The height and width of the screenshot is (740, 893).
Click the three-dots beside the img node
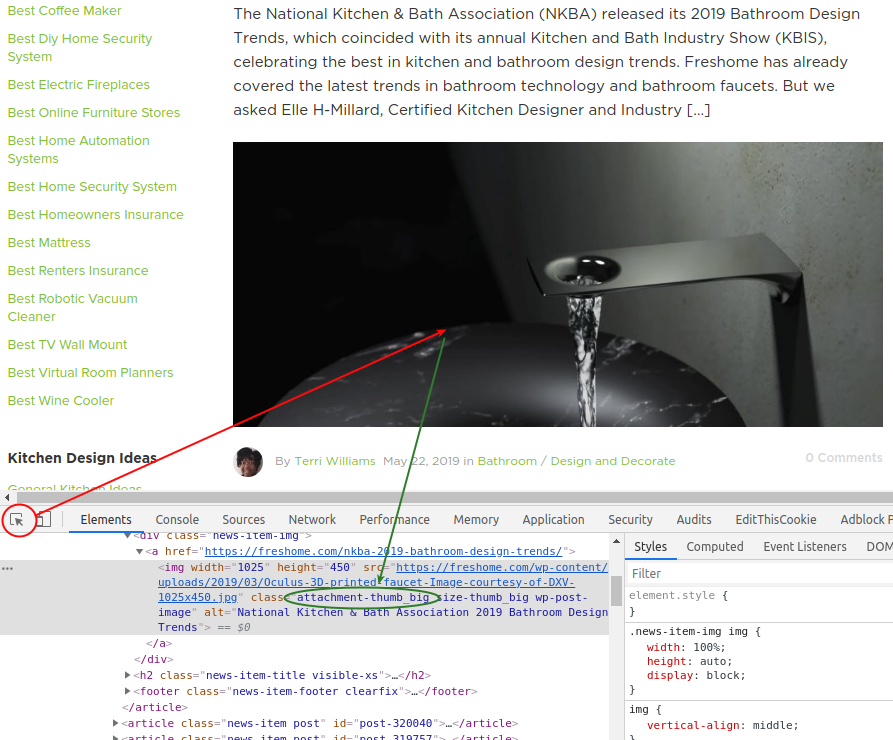click(8, 568)
